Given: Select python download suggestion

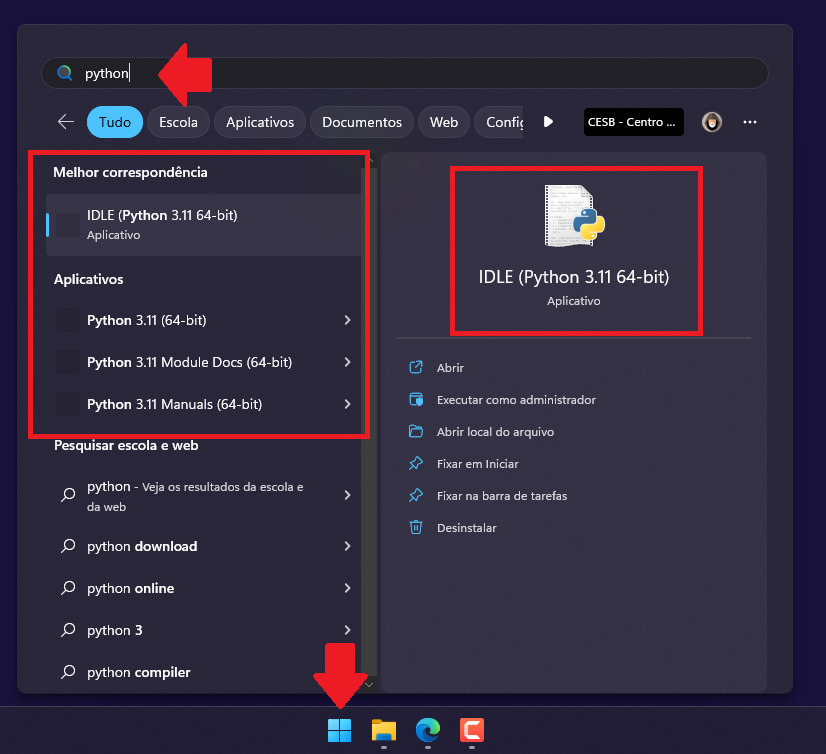Looking at the screenshot, I should click(204, 546).
